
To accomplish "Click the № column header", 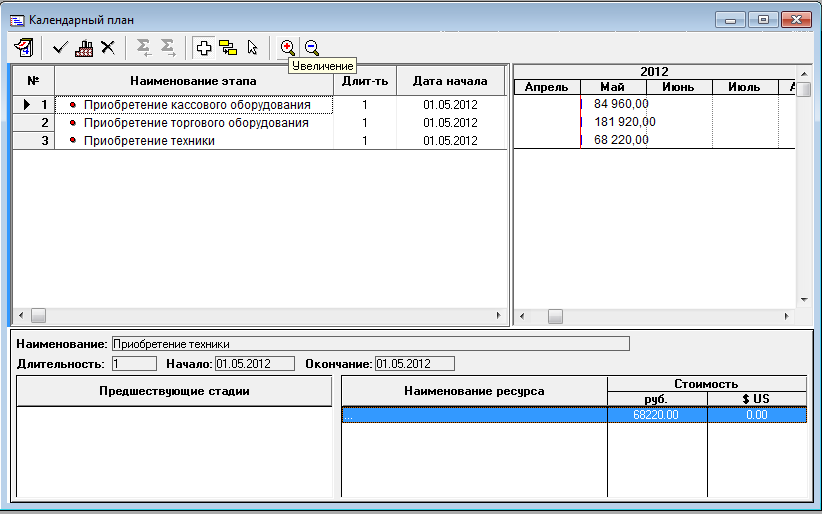I will [x=33, y=81].
